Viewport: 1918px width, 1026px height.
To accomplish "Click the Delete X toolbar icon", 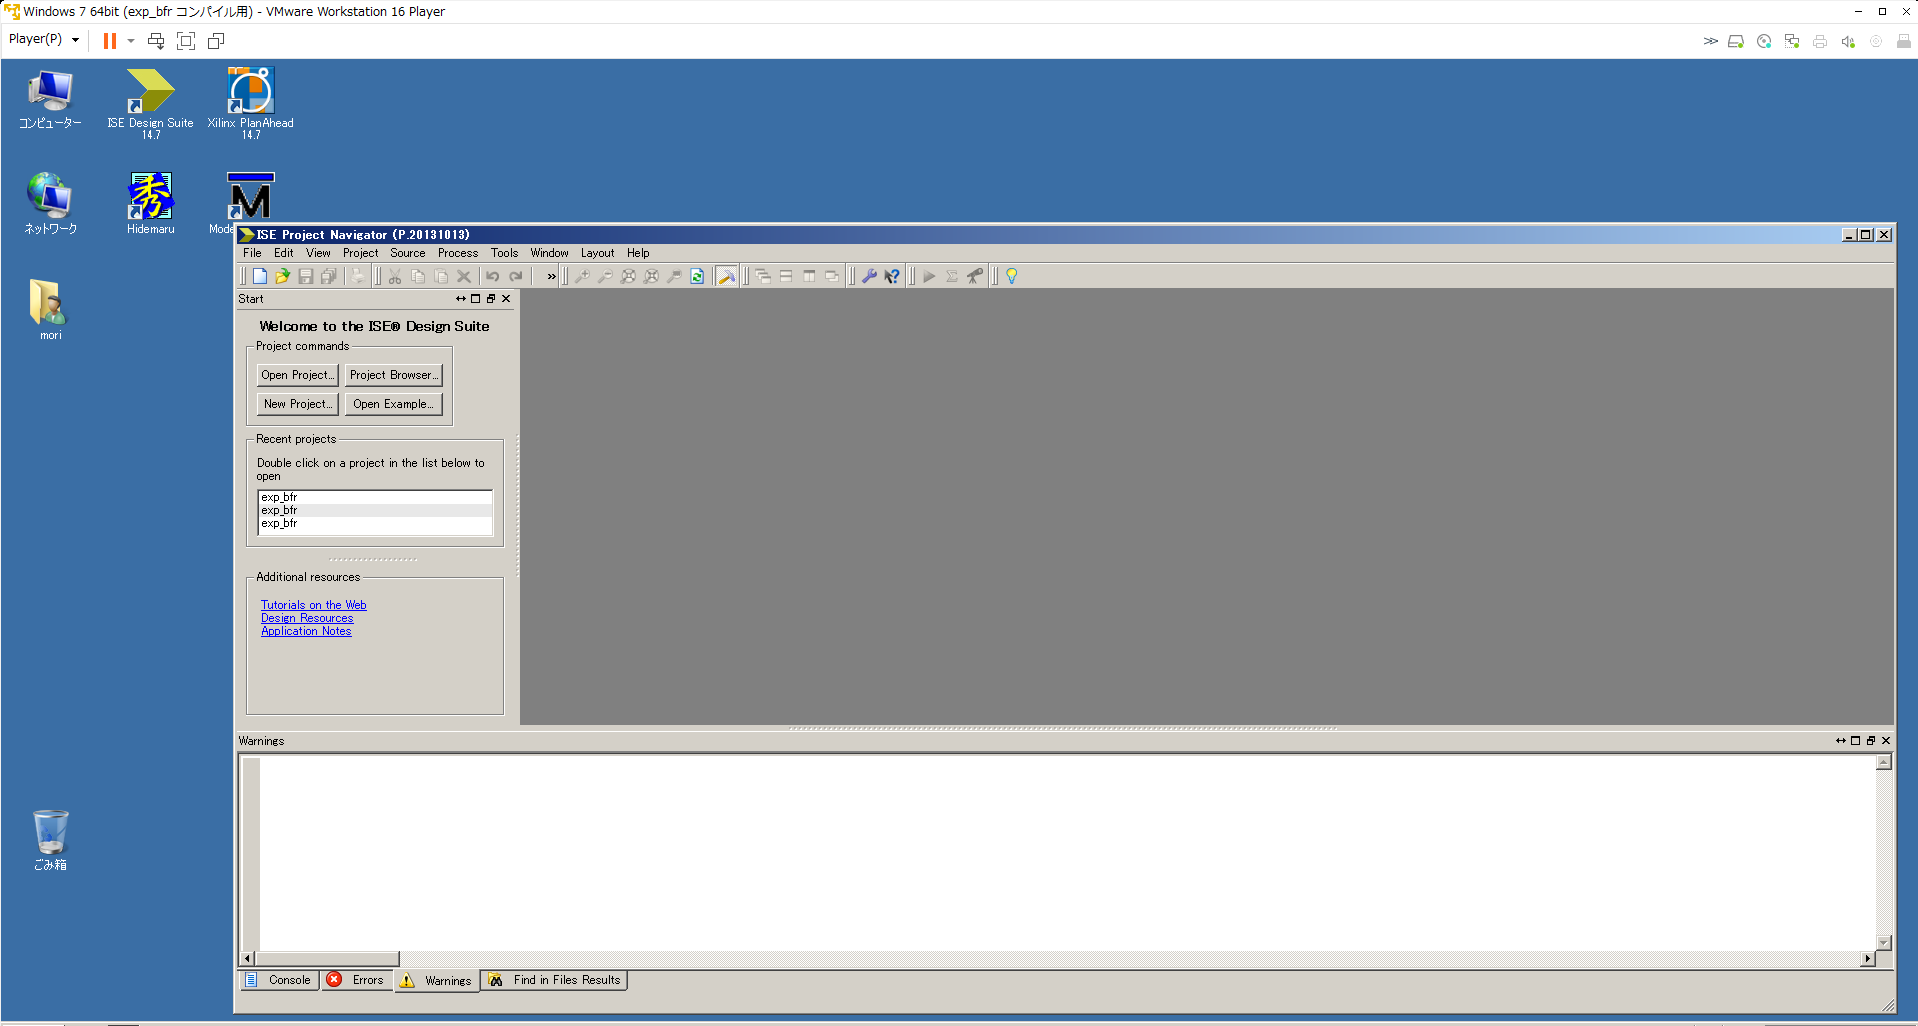I will 464,276.
